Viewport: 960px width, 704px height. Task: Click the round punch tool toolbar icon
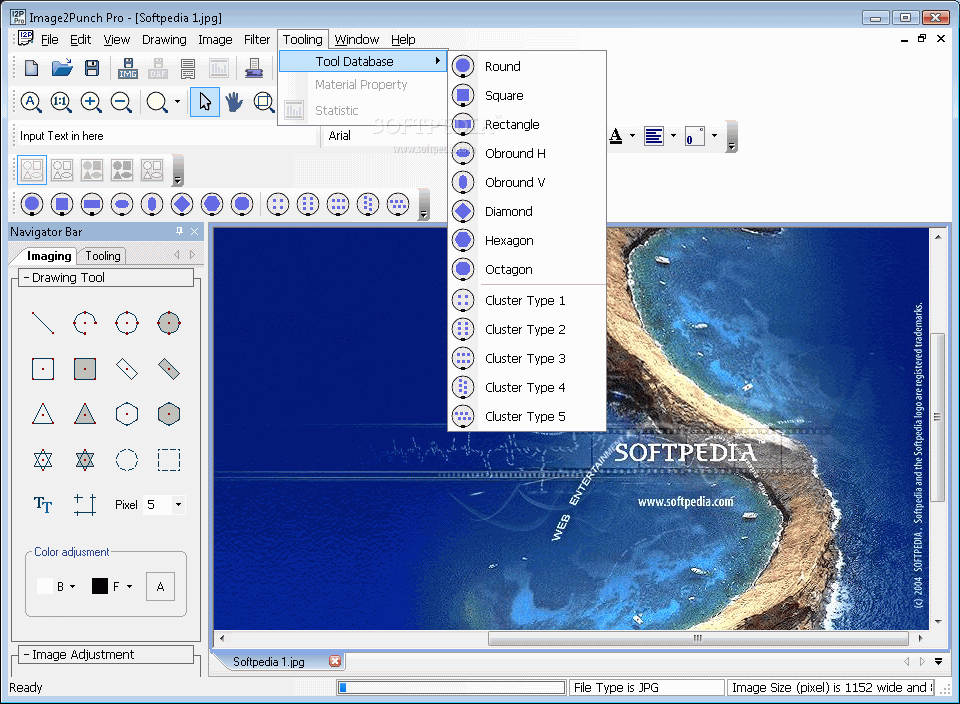click(32, 204)
